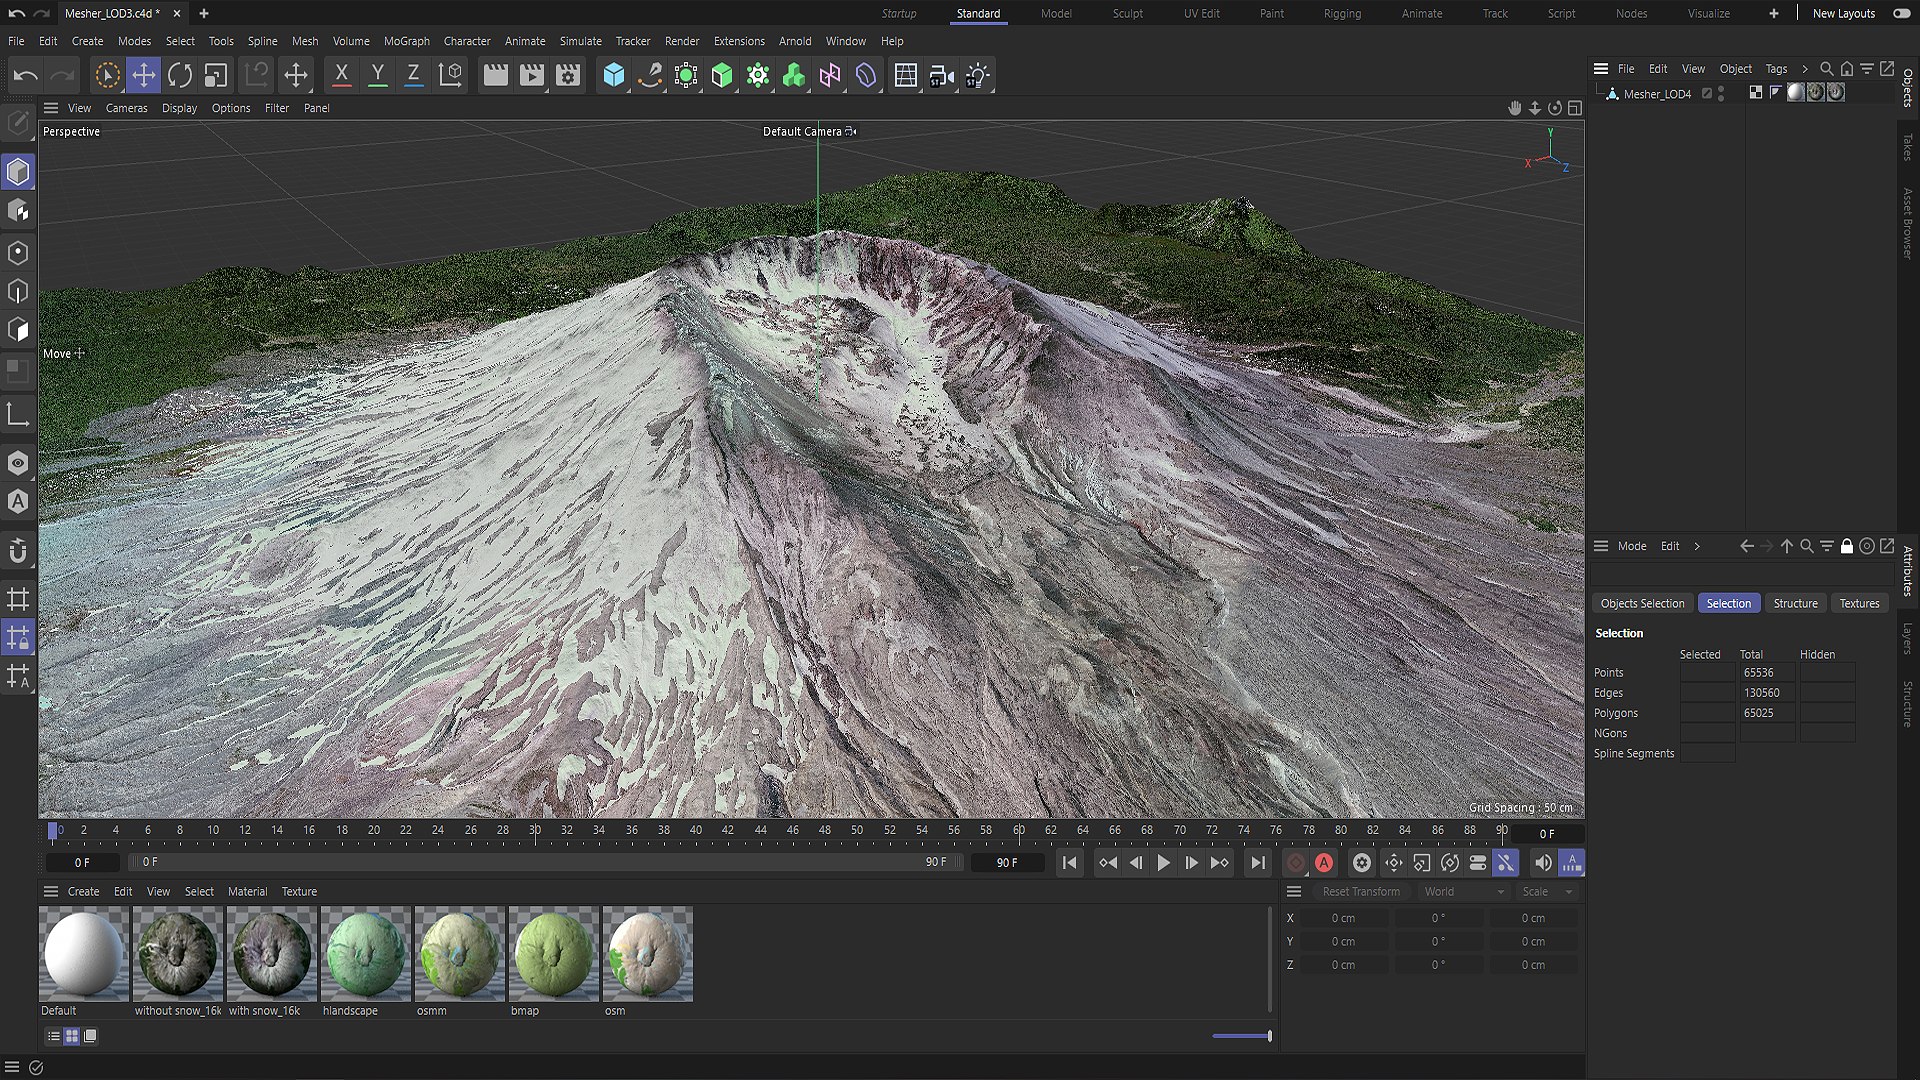This screenshot has height=1080, width=1920.
Task: Click the Enable Snap magnet icon
Action: (18, 551)
